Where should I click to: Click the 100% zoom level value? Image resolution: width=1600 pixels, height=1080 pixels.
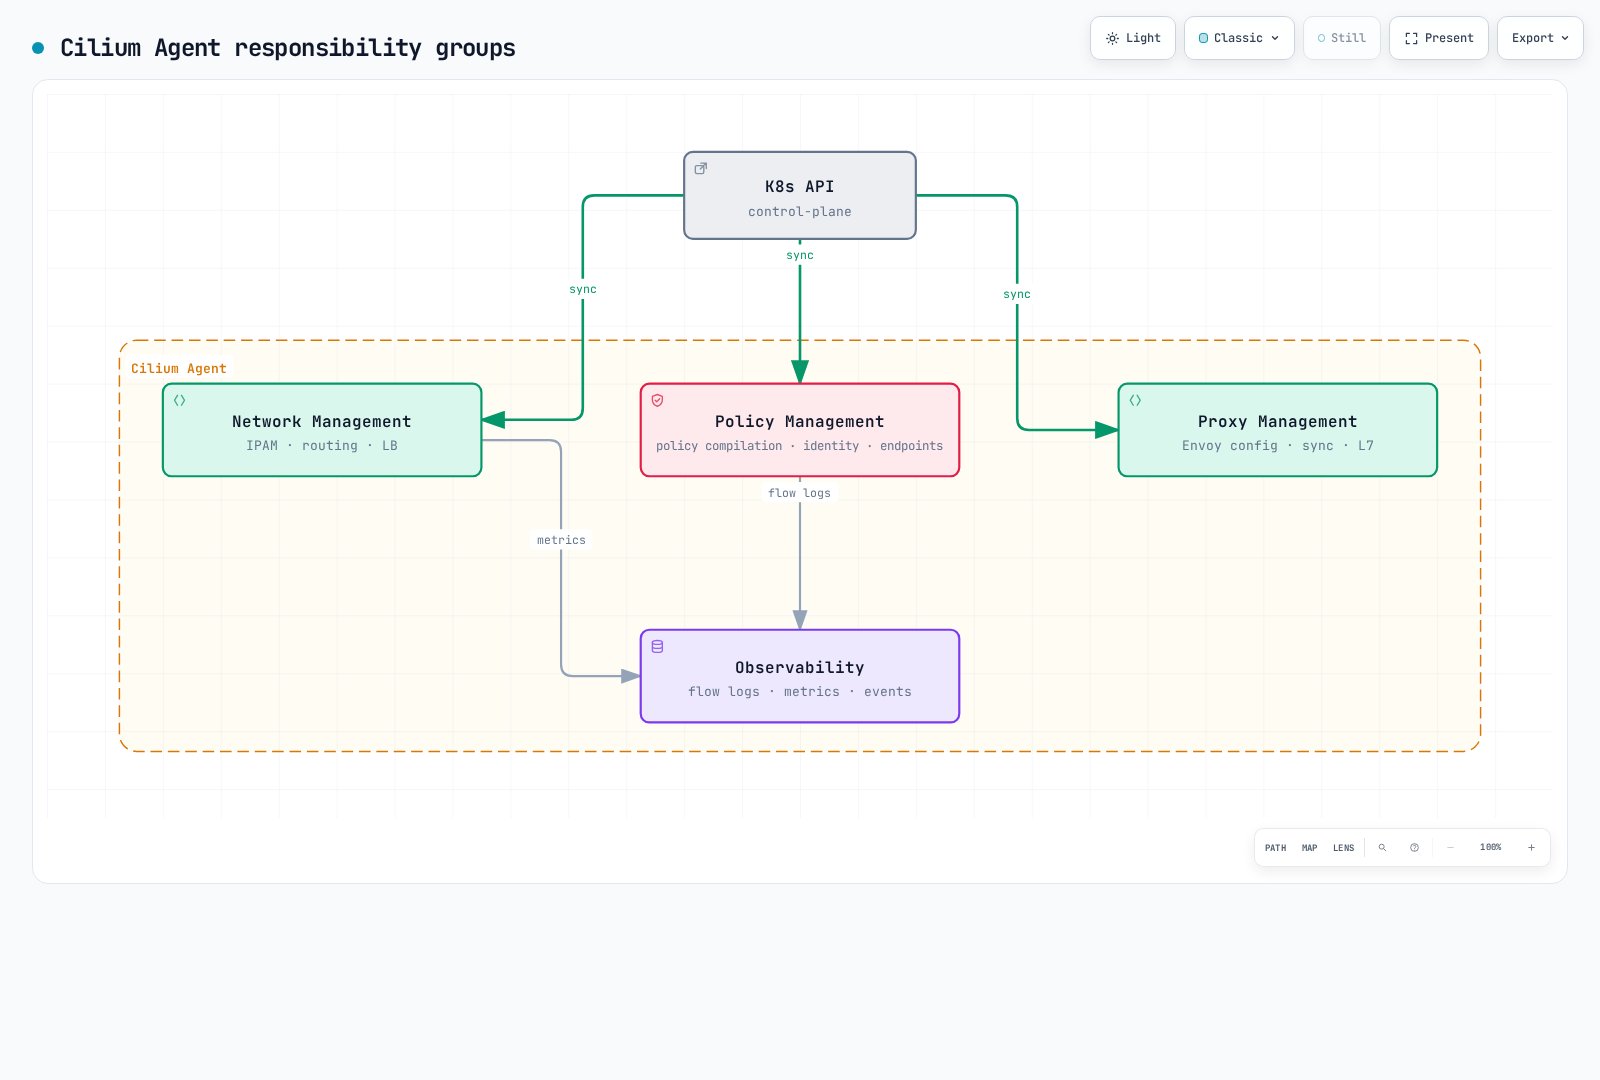1491,848
